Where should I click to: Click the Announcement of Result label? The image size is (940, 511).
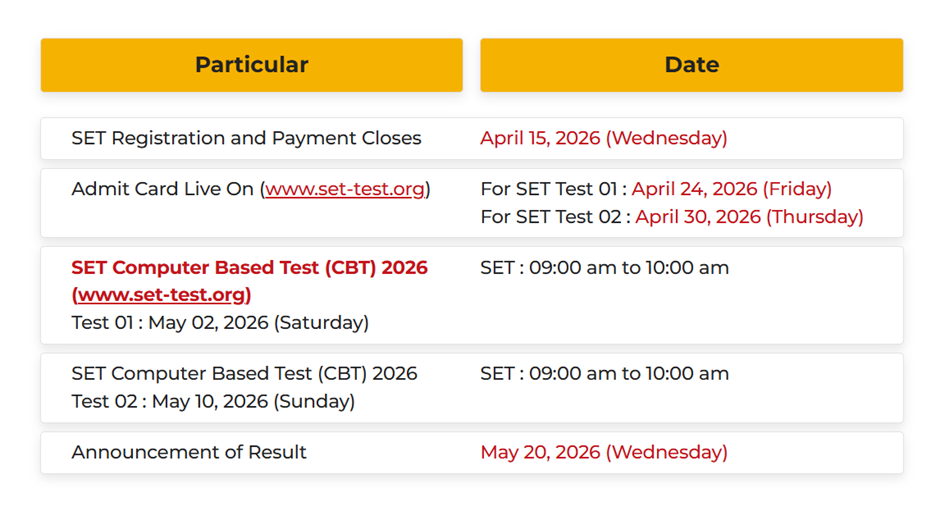189,452
